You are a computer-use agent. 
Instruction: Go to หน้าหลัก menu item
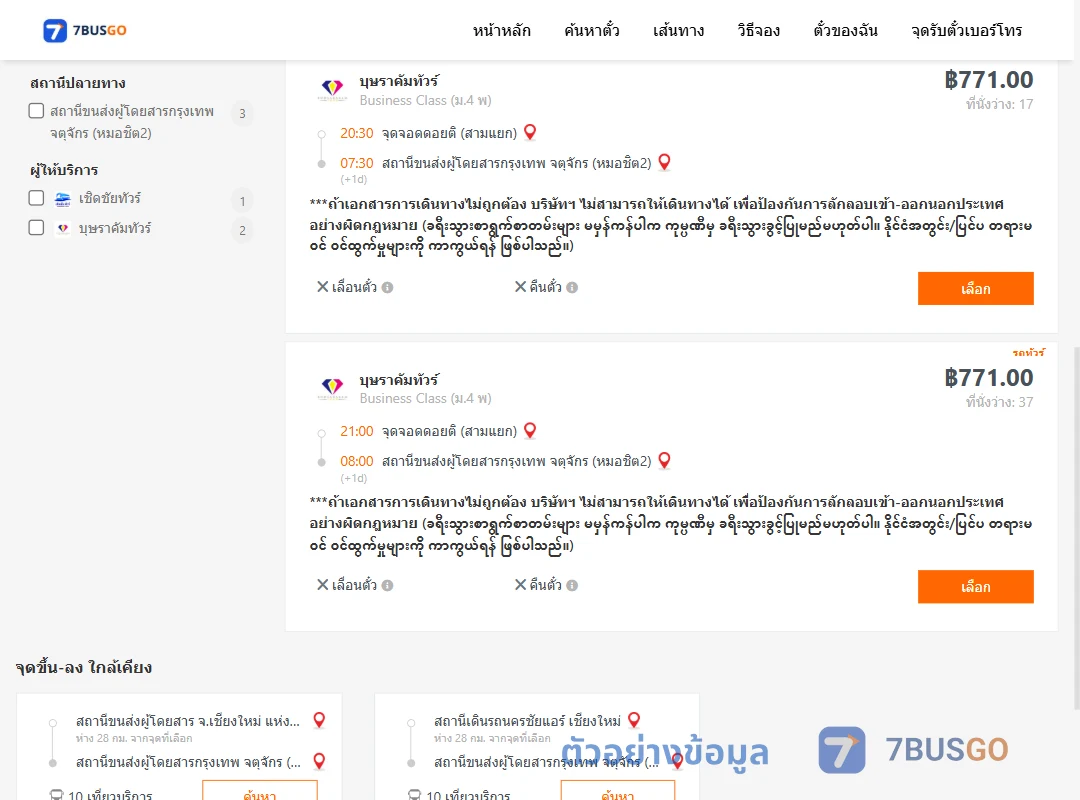point(501,30)
